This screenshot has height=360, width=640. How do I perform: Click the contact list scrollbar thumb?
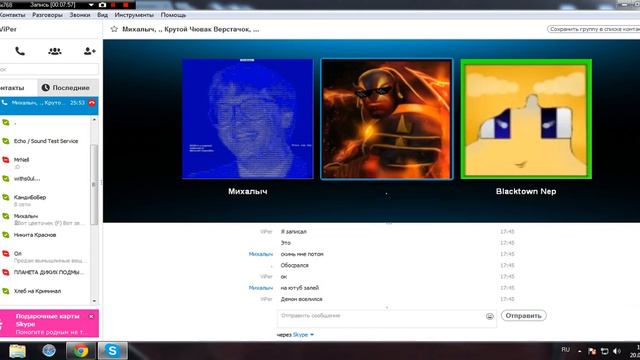(x=94, y=184)
